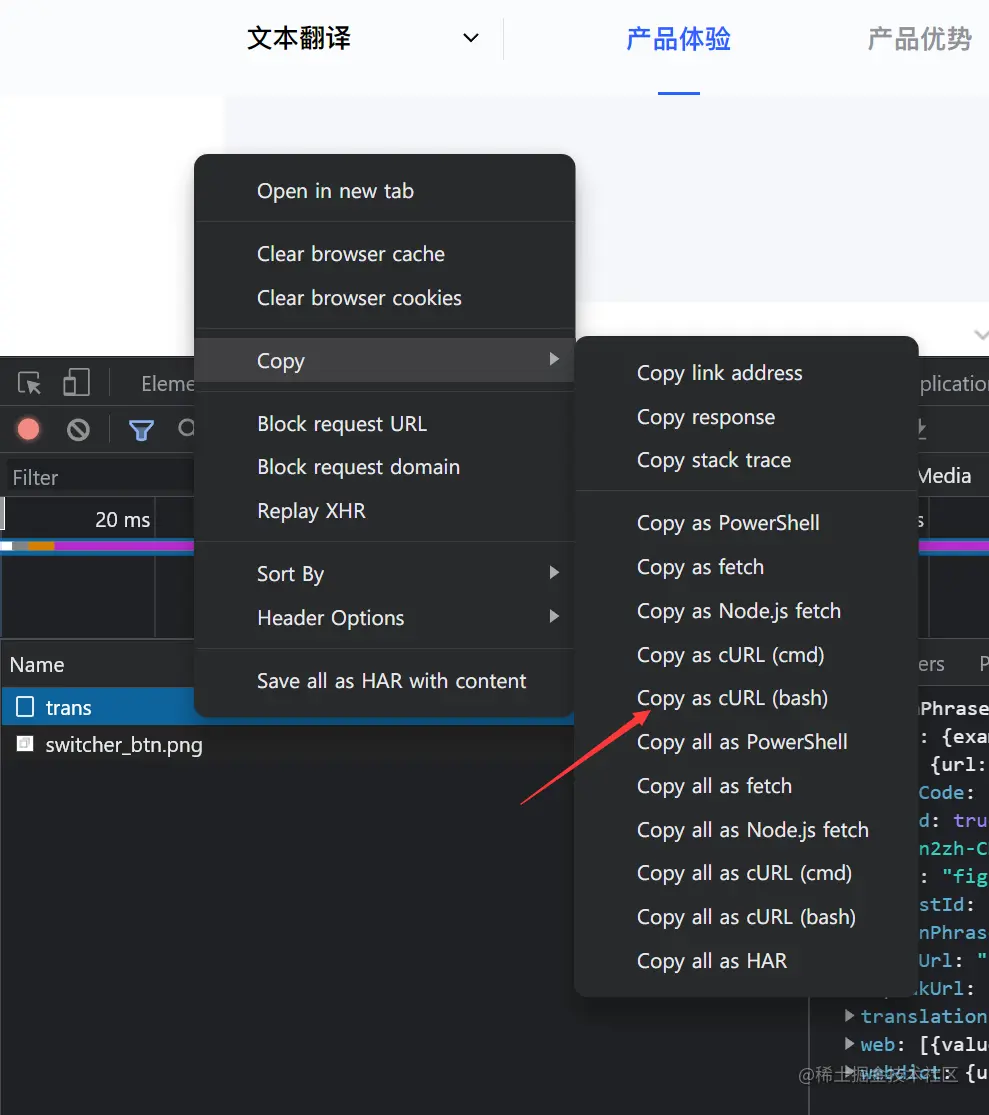Choose Copy stack trace
This screenshot has width=989, height=1115.
coord(747,461)
